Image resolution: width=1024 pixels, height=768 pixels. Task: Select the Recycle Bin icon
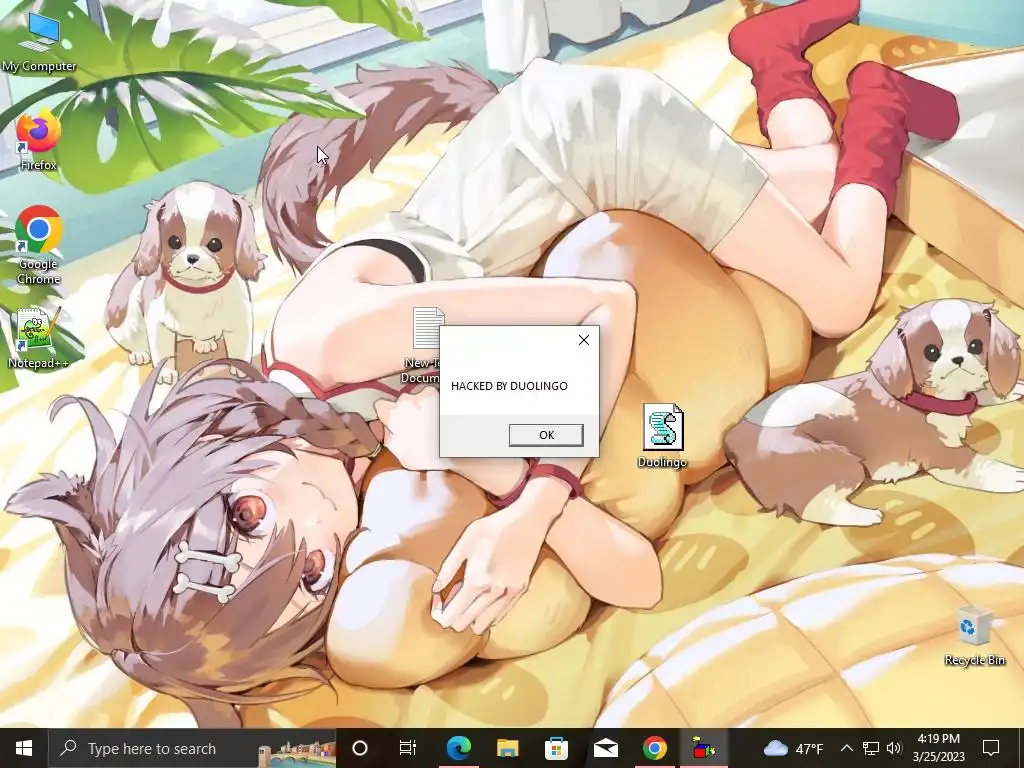[x=974, y=636]
